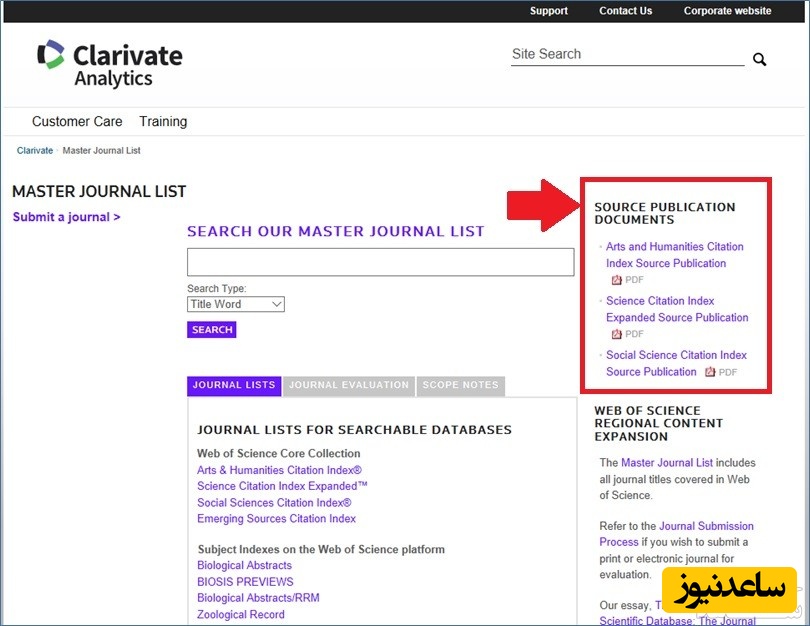Visit the Corporate website link
Viewport: 810px width, 626px height.
(x=727, y=11)
